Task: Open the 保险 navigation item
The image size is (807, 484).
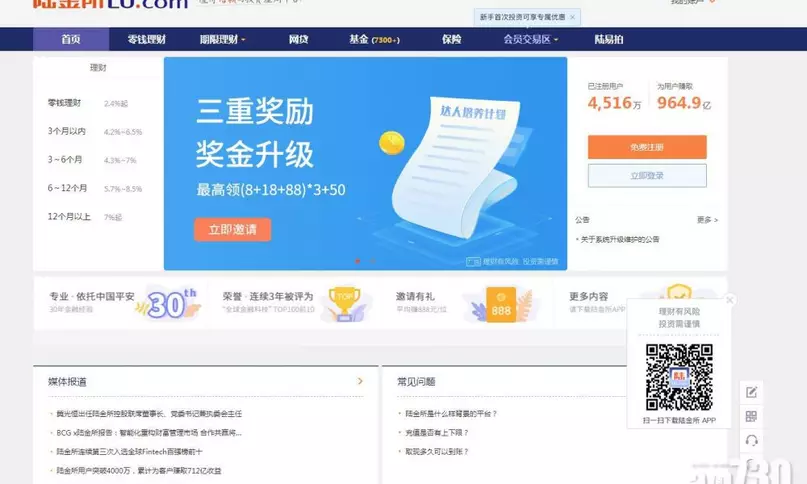Action: tap(451, 39)
